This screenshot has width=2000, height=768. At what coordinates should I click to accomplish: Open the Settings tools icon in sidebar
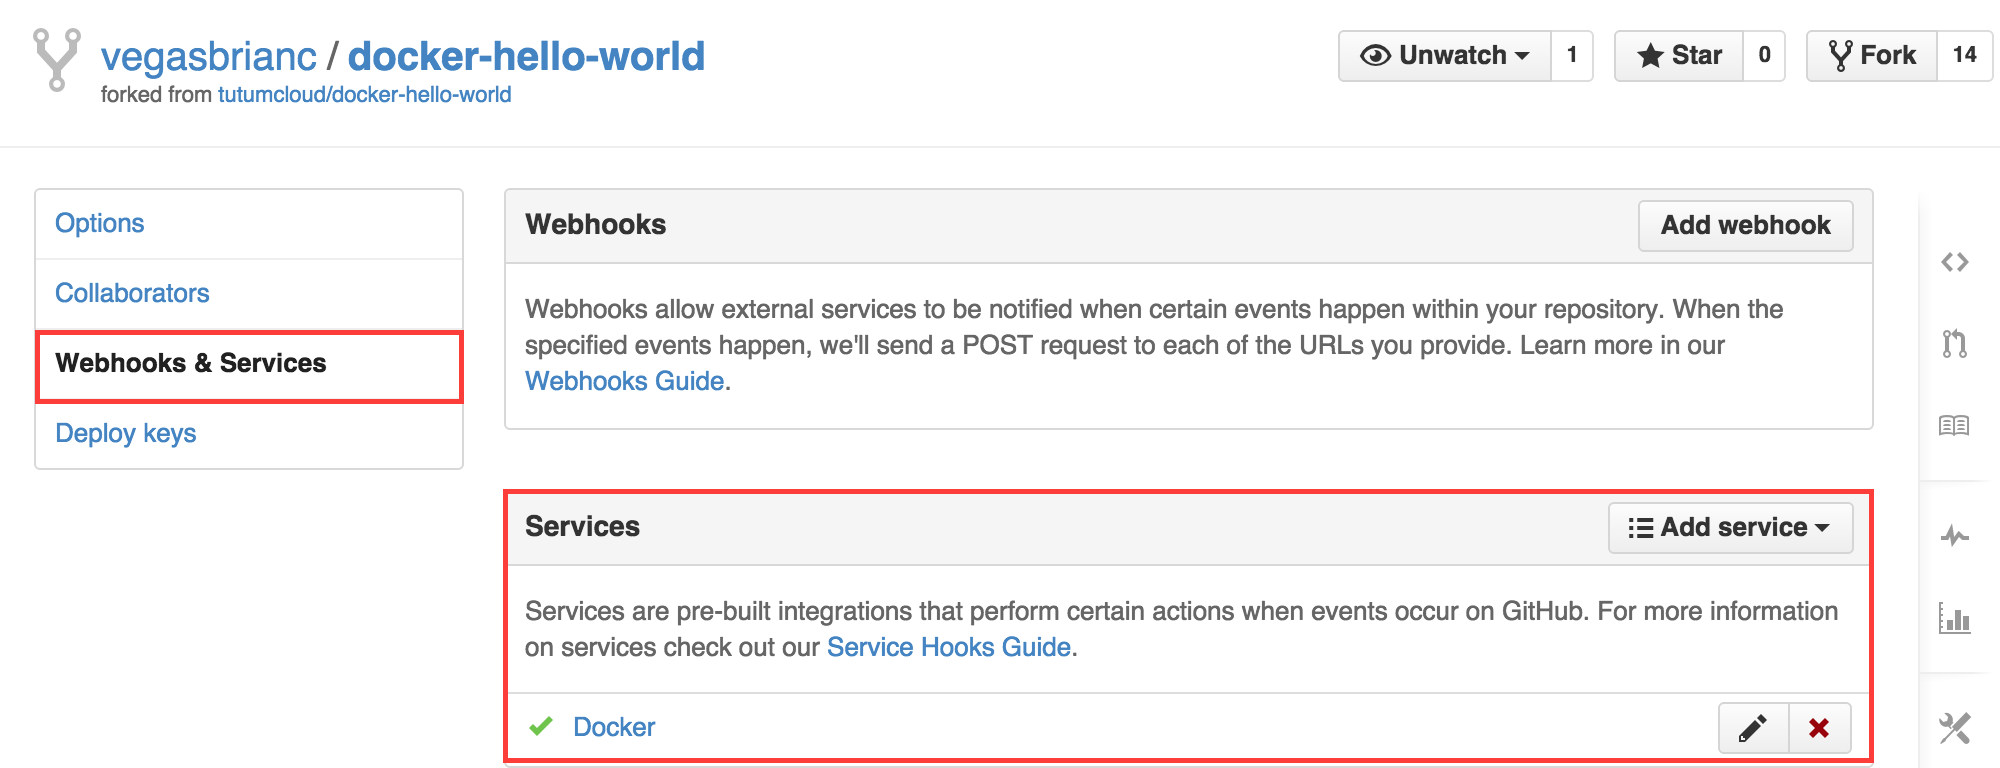[1954, 728]
